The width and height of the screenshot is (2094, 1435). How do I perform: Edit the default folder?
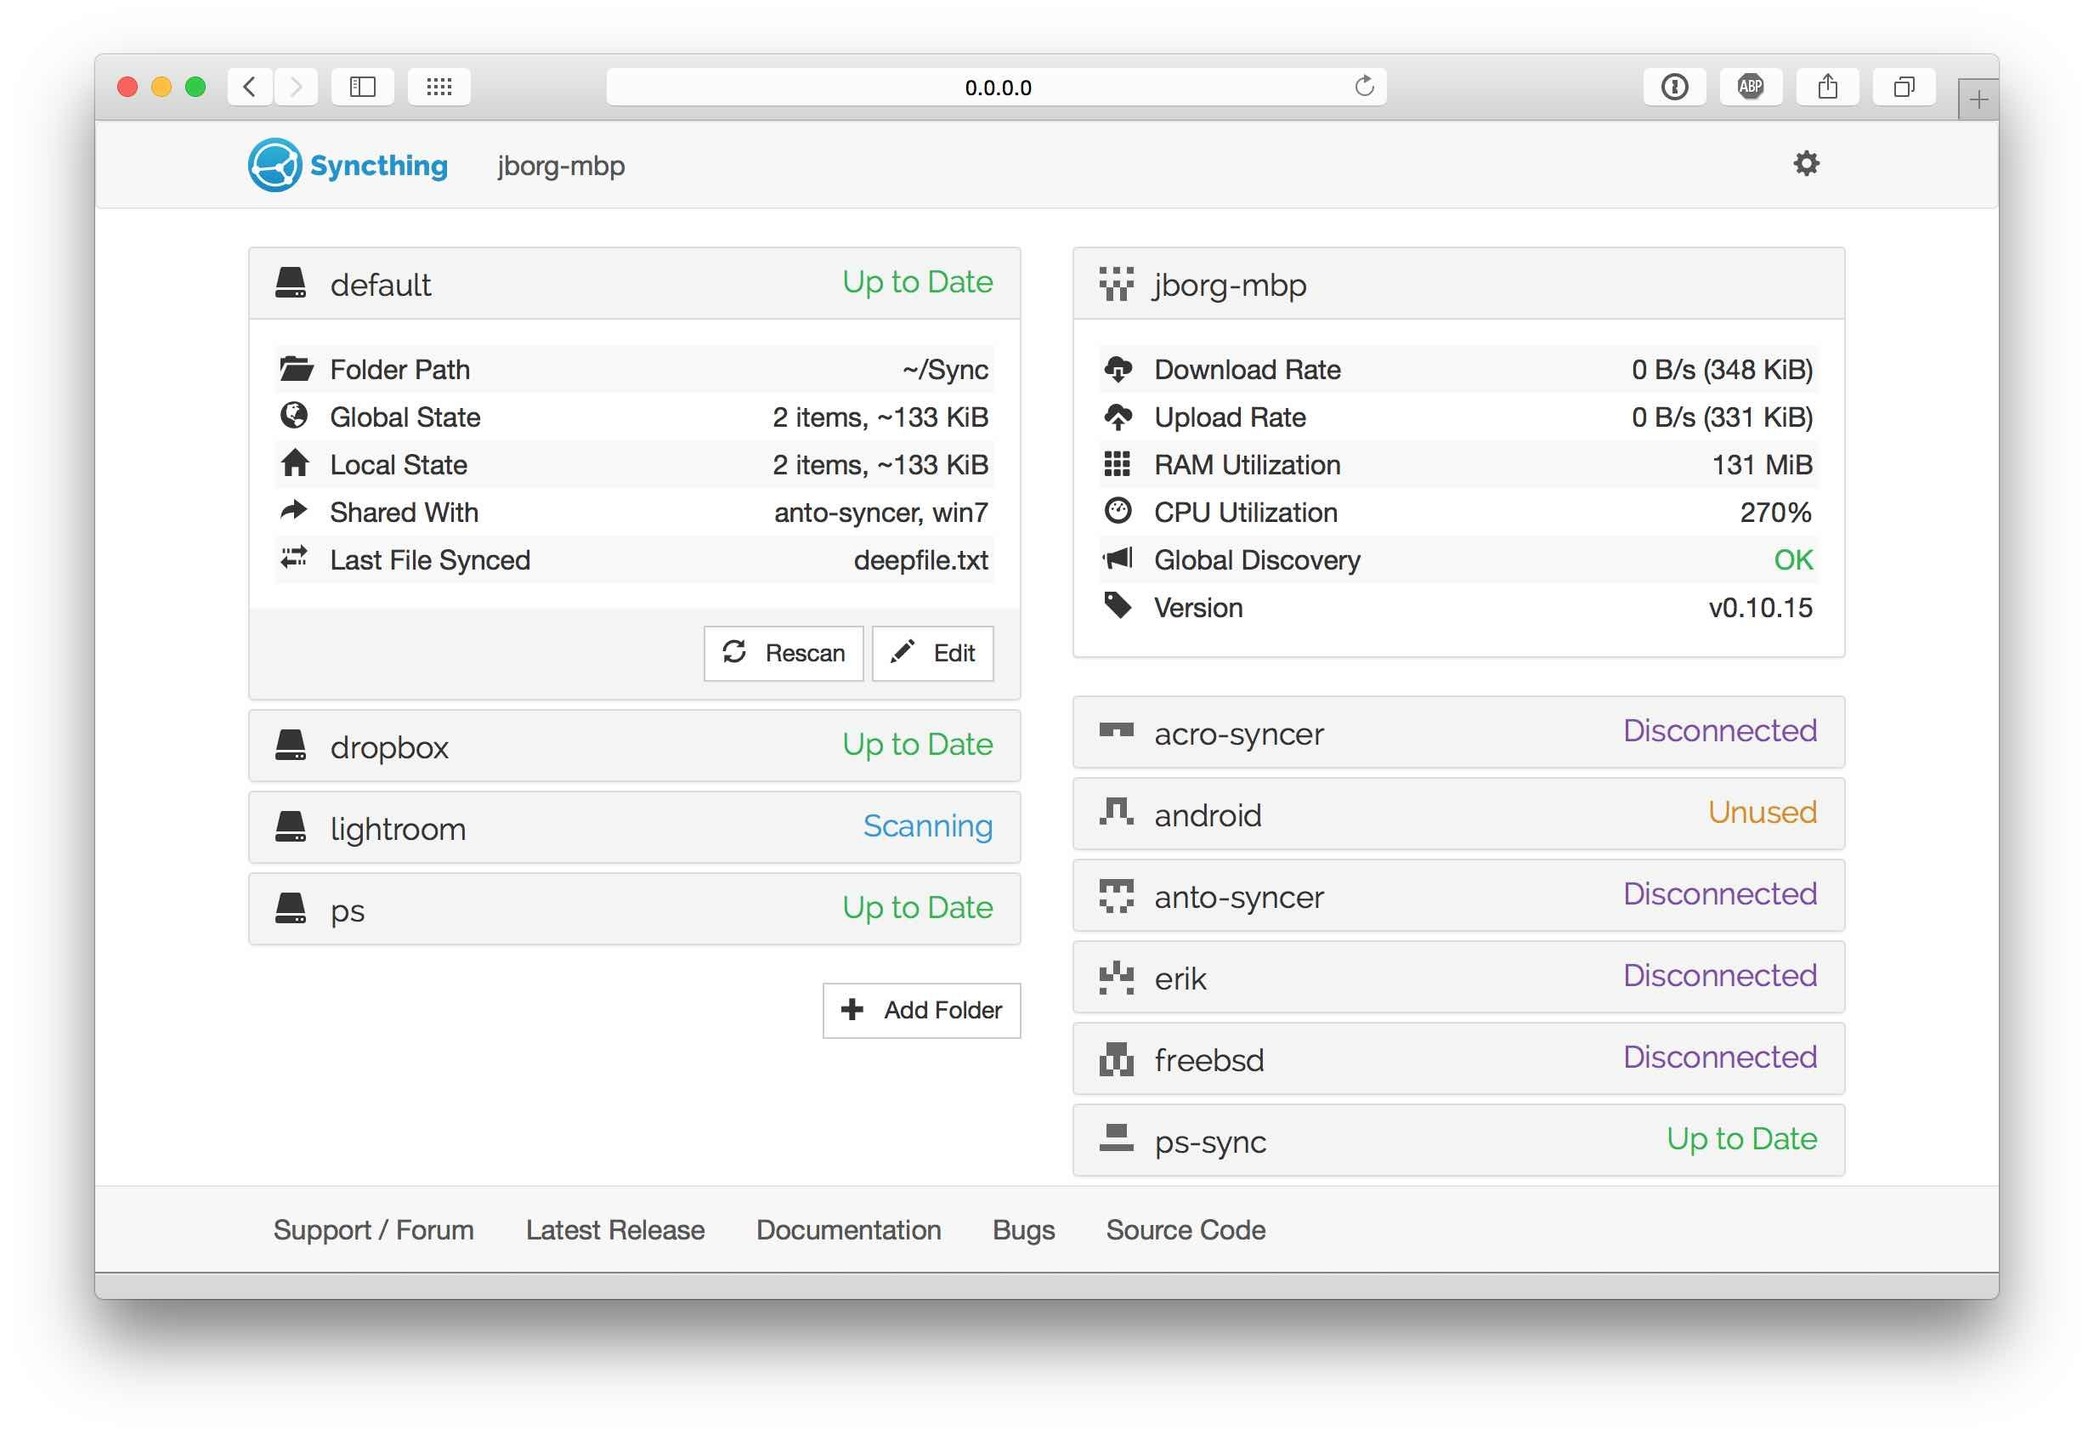click(x=932, y=653)
